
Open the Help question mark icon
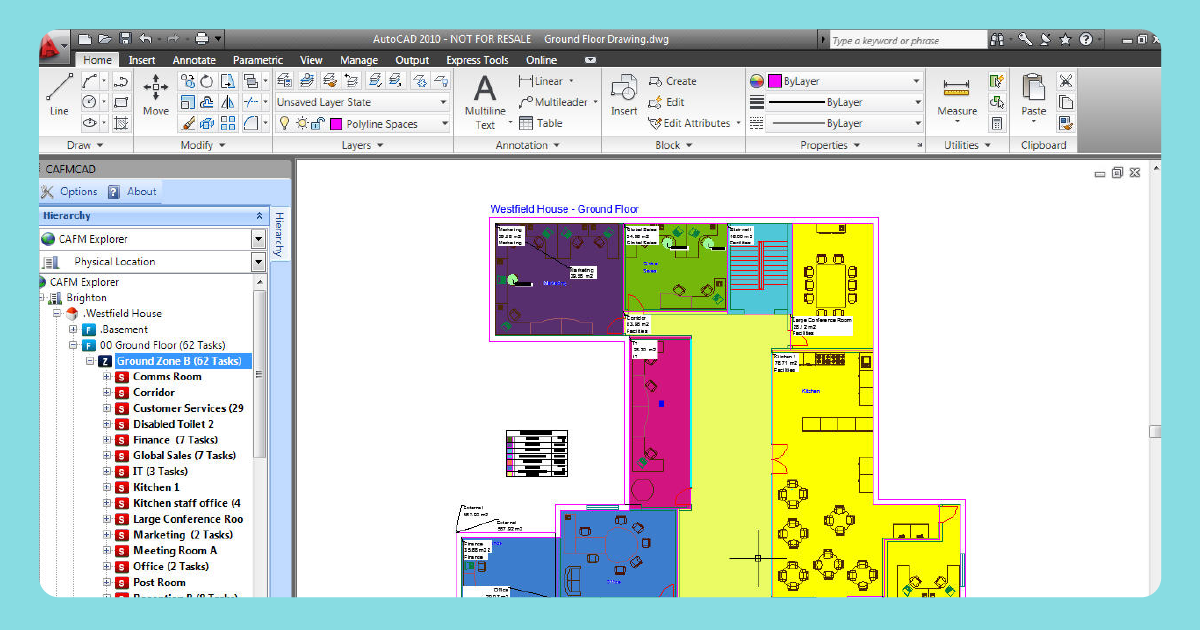1086,39
